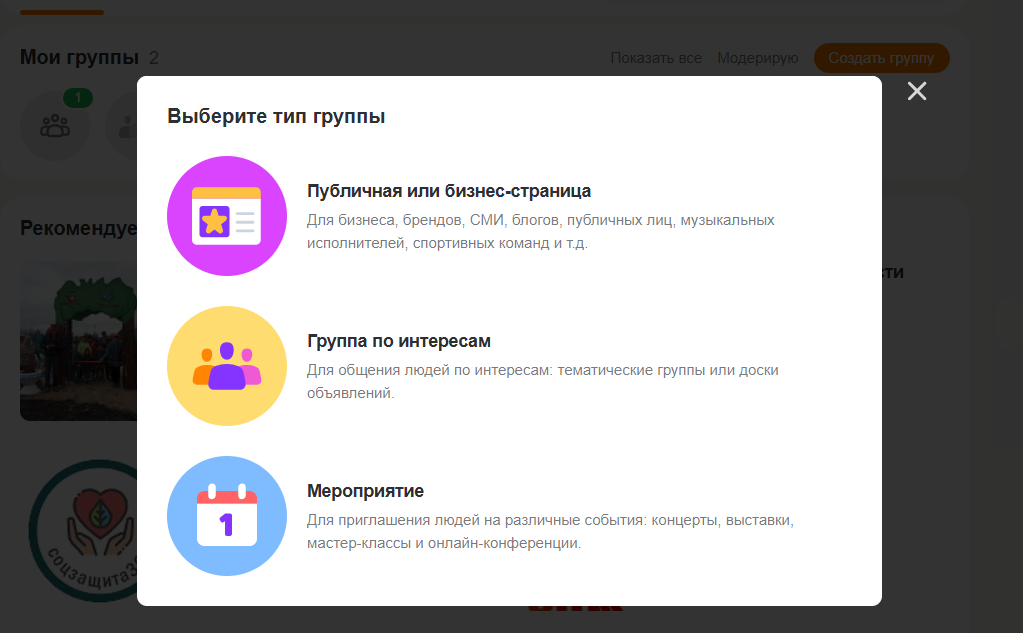Pick the blue calendar event icon

(226, 516)
